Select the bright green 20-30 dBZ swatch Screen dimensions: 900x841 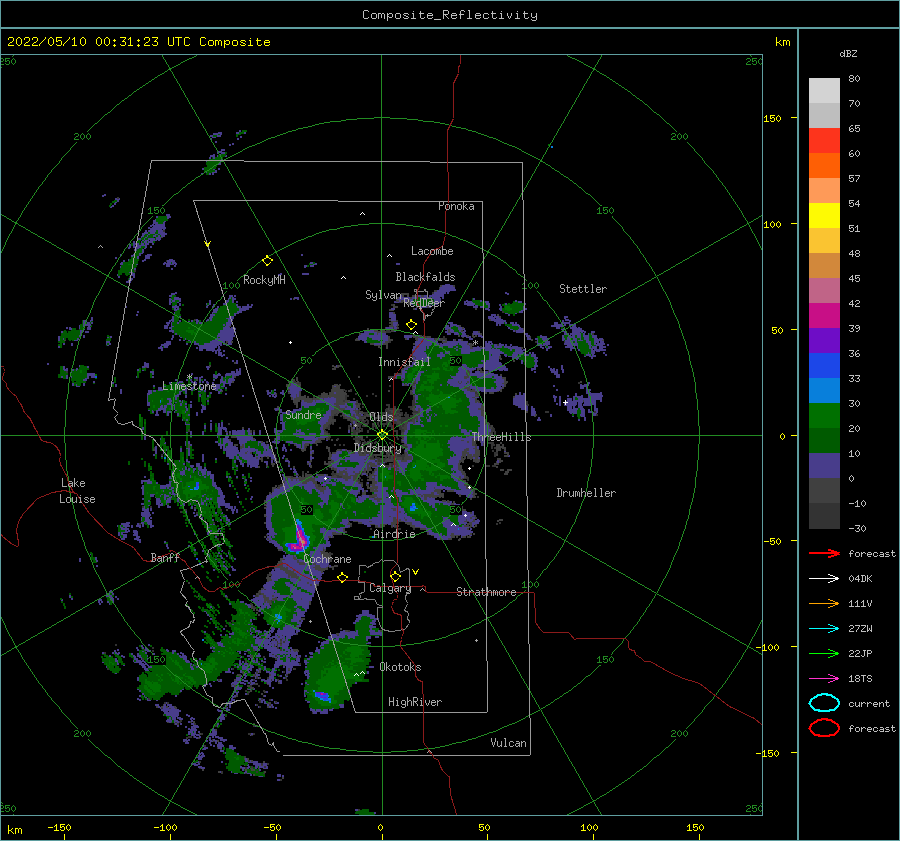tap(824, 415)
